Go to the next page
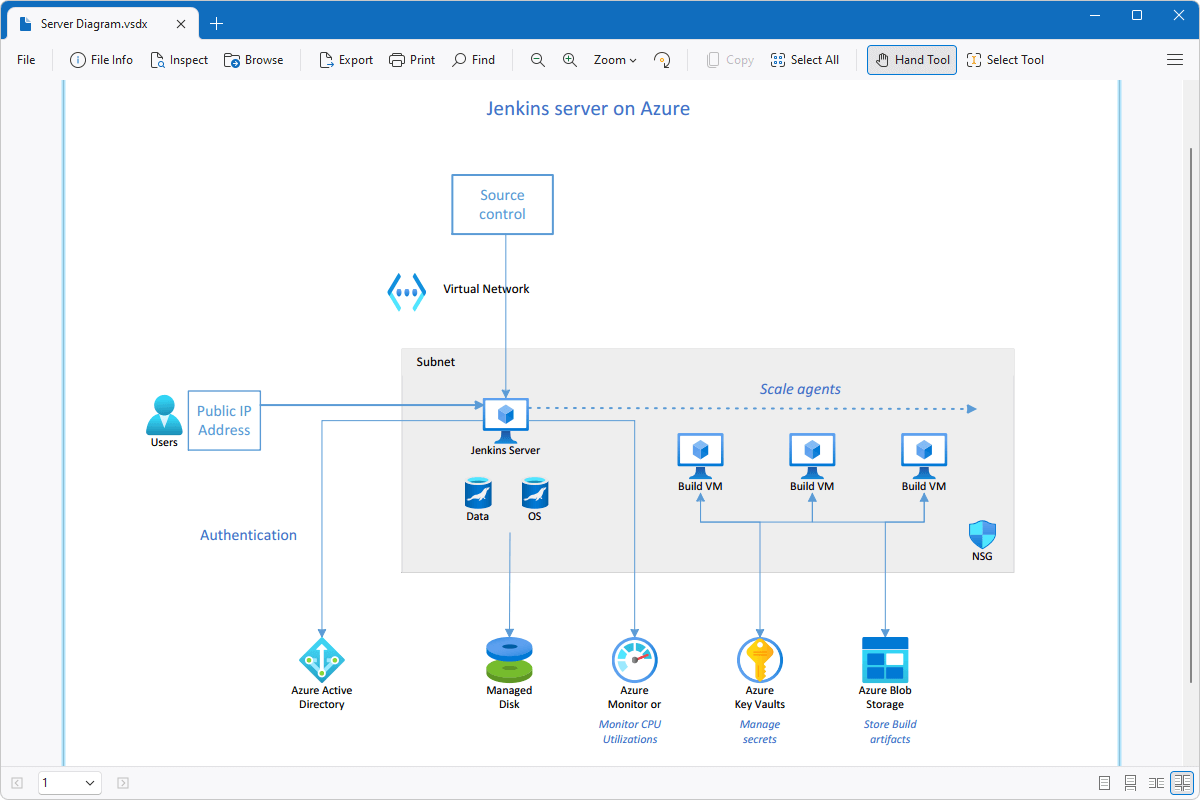This screenshot has height=800, width=1200. pos(123,783)
